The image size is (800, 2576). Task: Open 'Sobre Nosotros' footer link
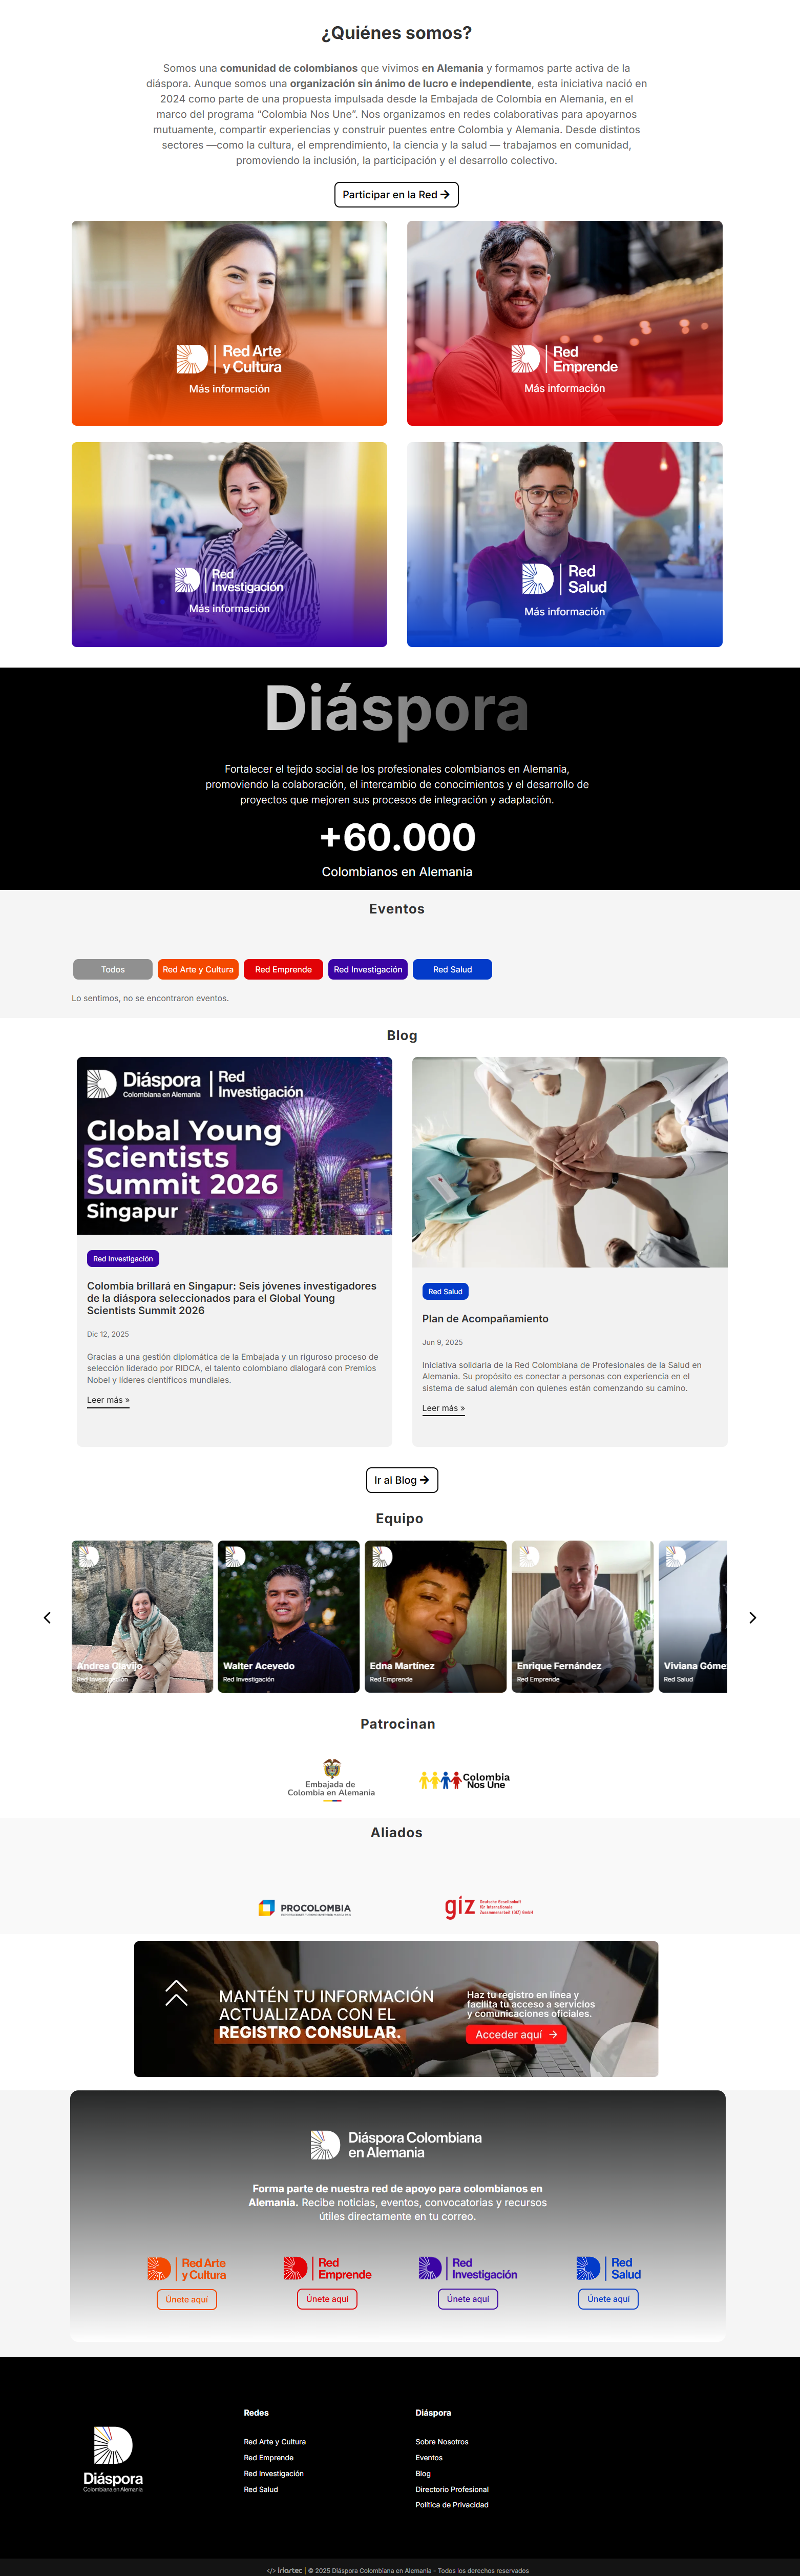pos(442,2442)
